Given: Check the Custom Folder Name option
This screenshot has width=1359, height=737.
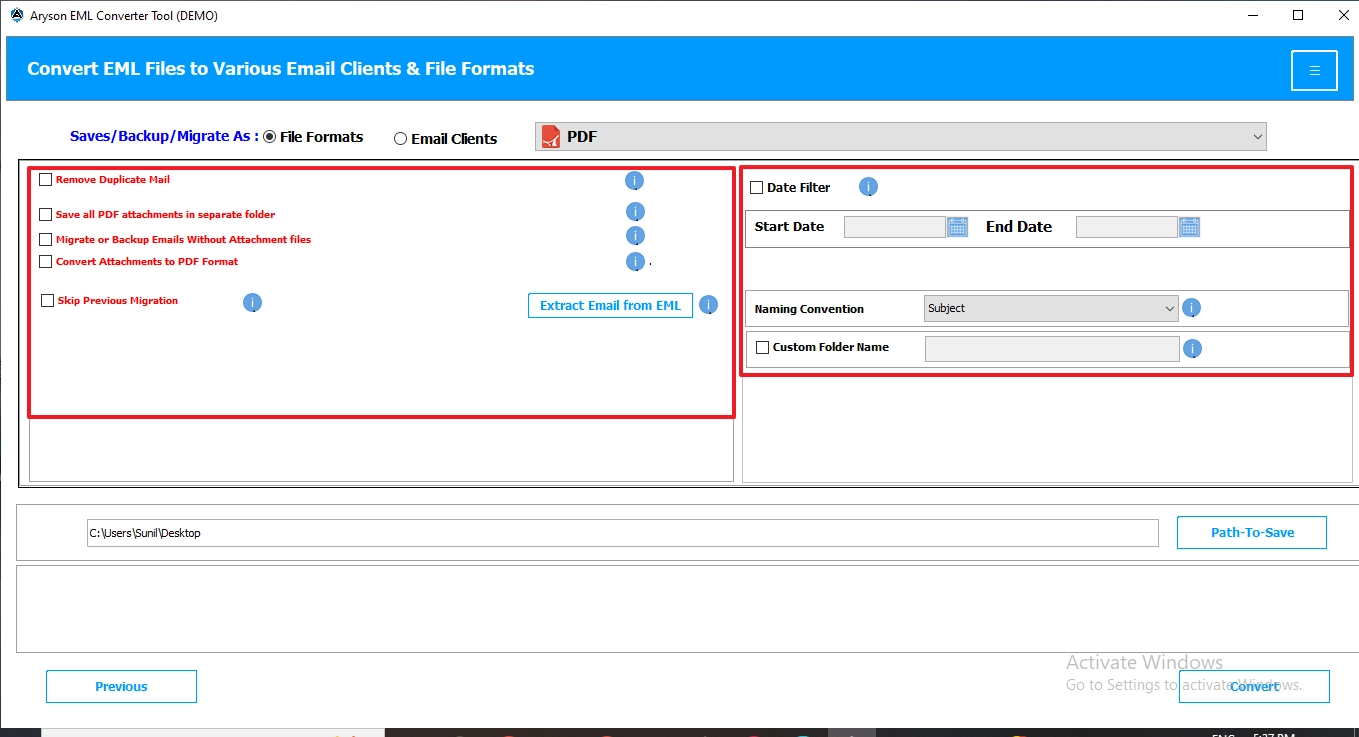Looking at the screenshot, I should point(763,348).
